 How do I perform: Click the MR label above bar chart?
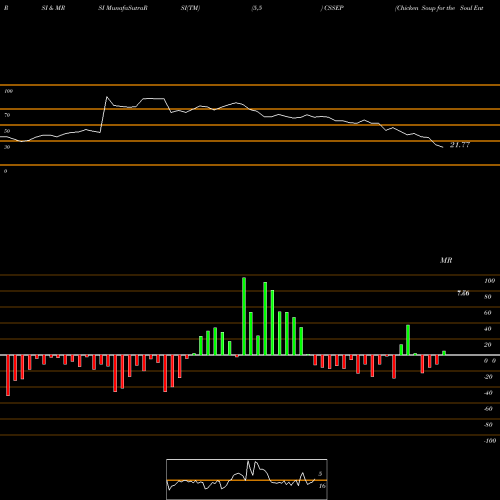coord(446,260)
